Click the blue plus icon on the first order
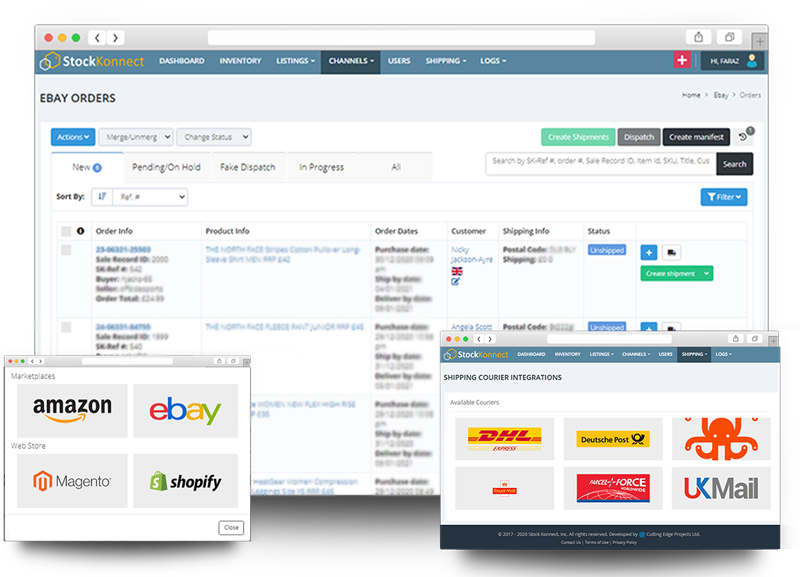 point(648,251)
